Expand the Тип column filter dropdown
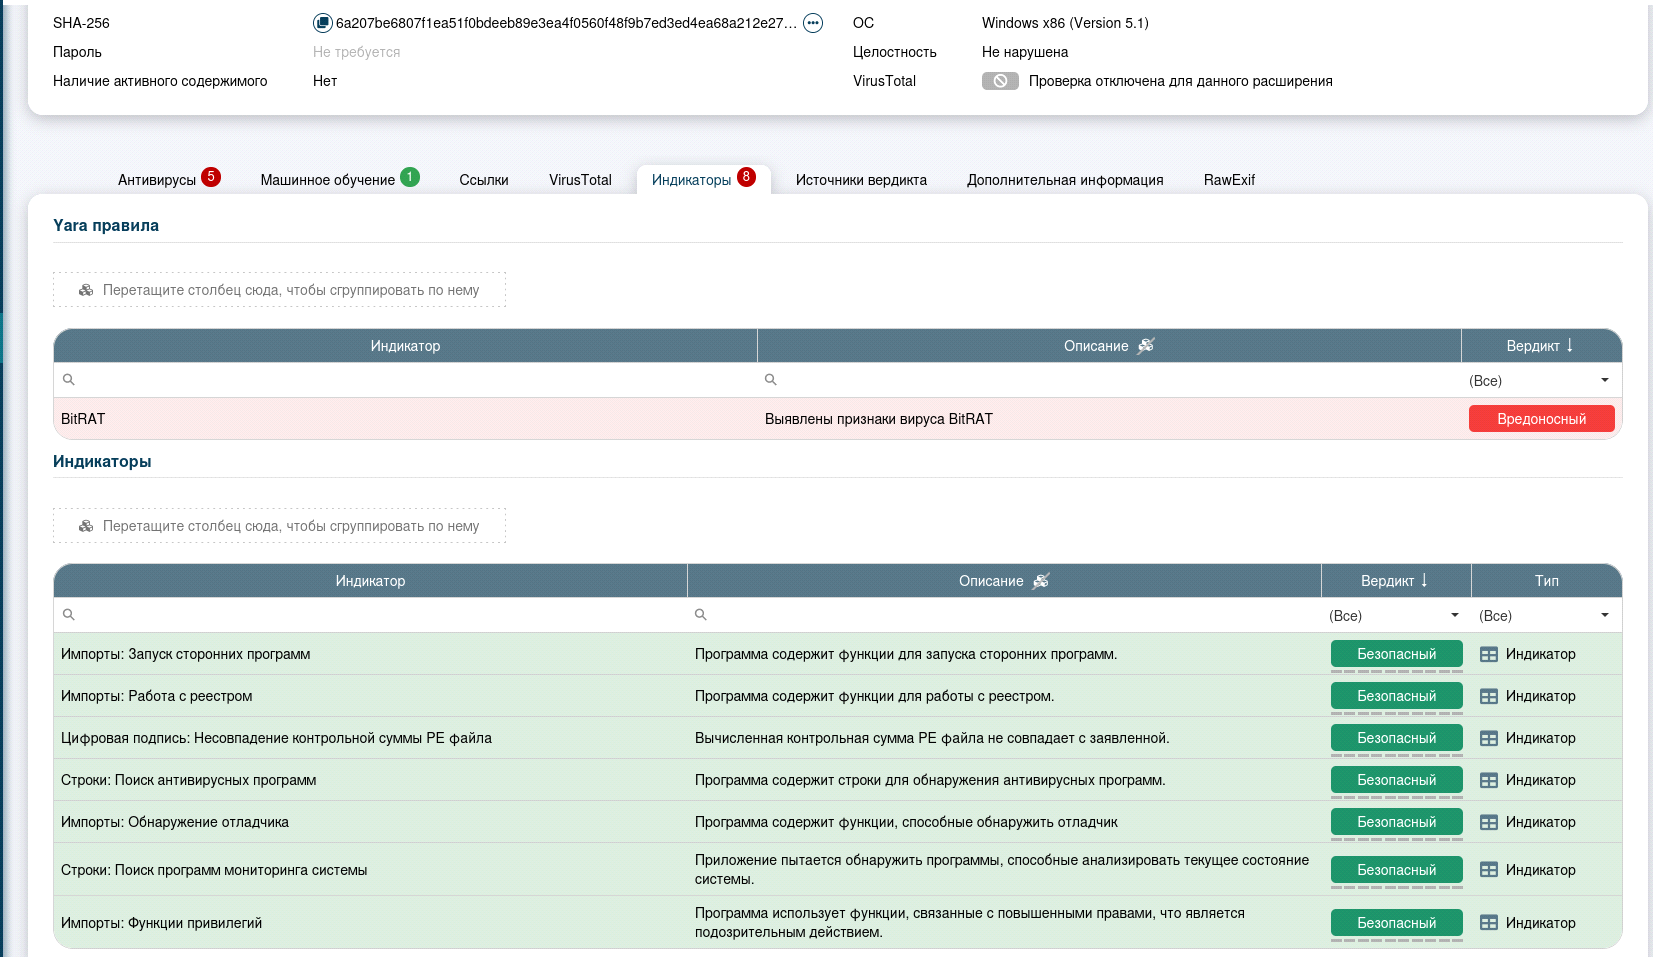 click(1604, 616)
